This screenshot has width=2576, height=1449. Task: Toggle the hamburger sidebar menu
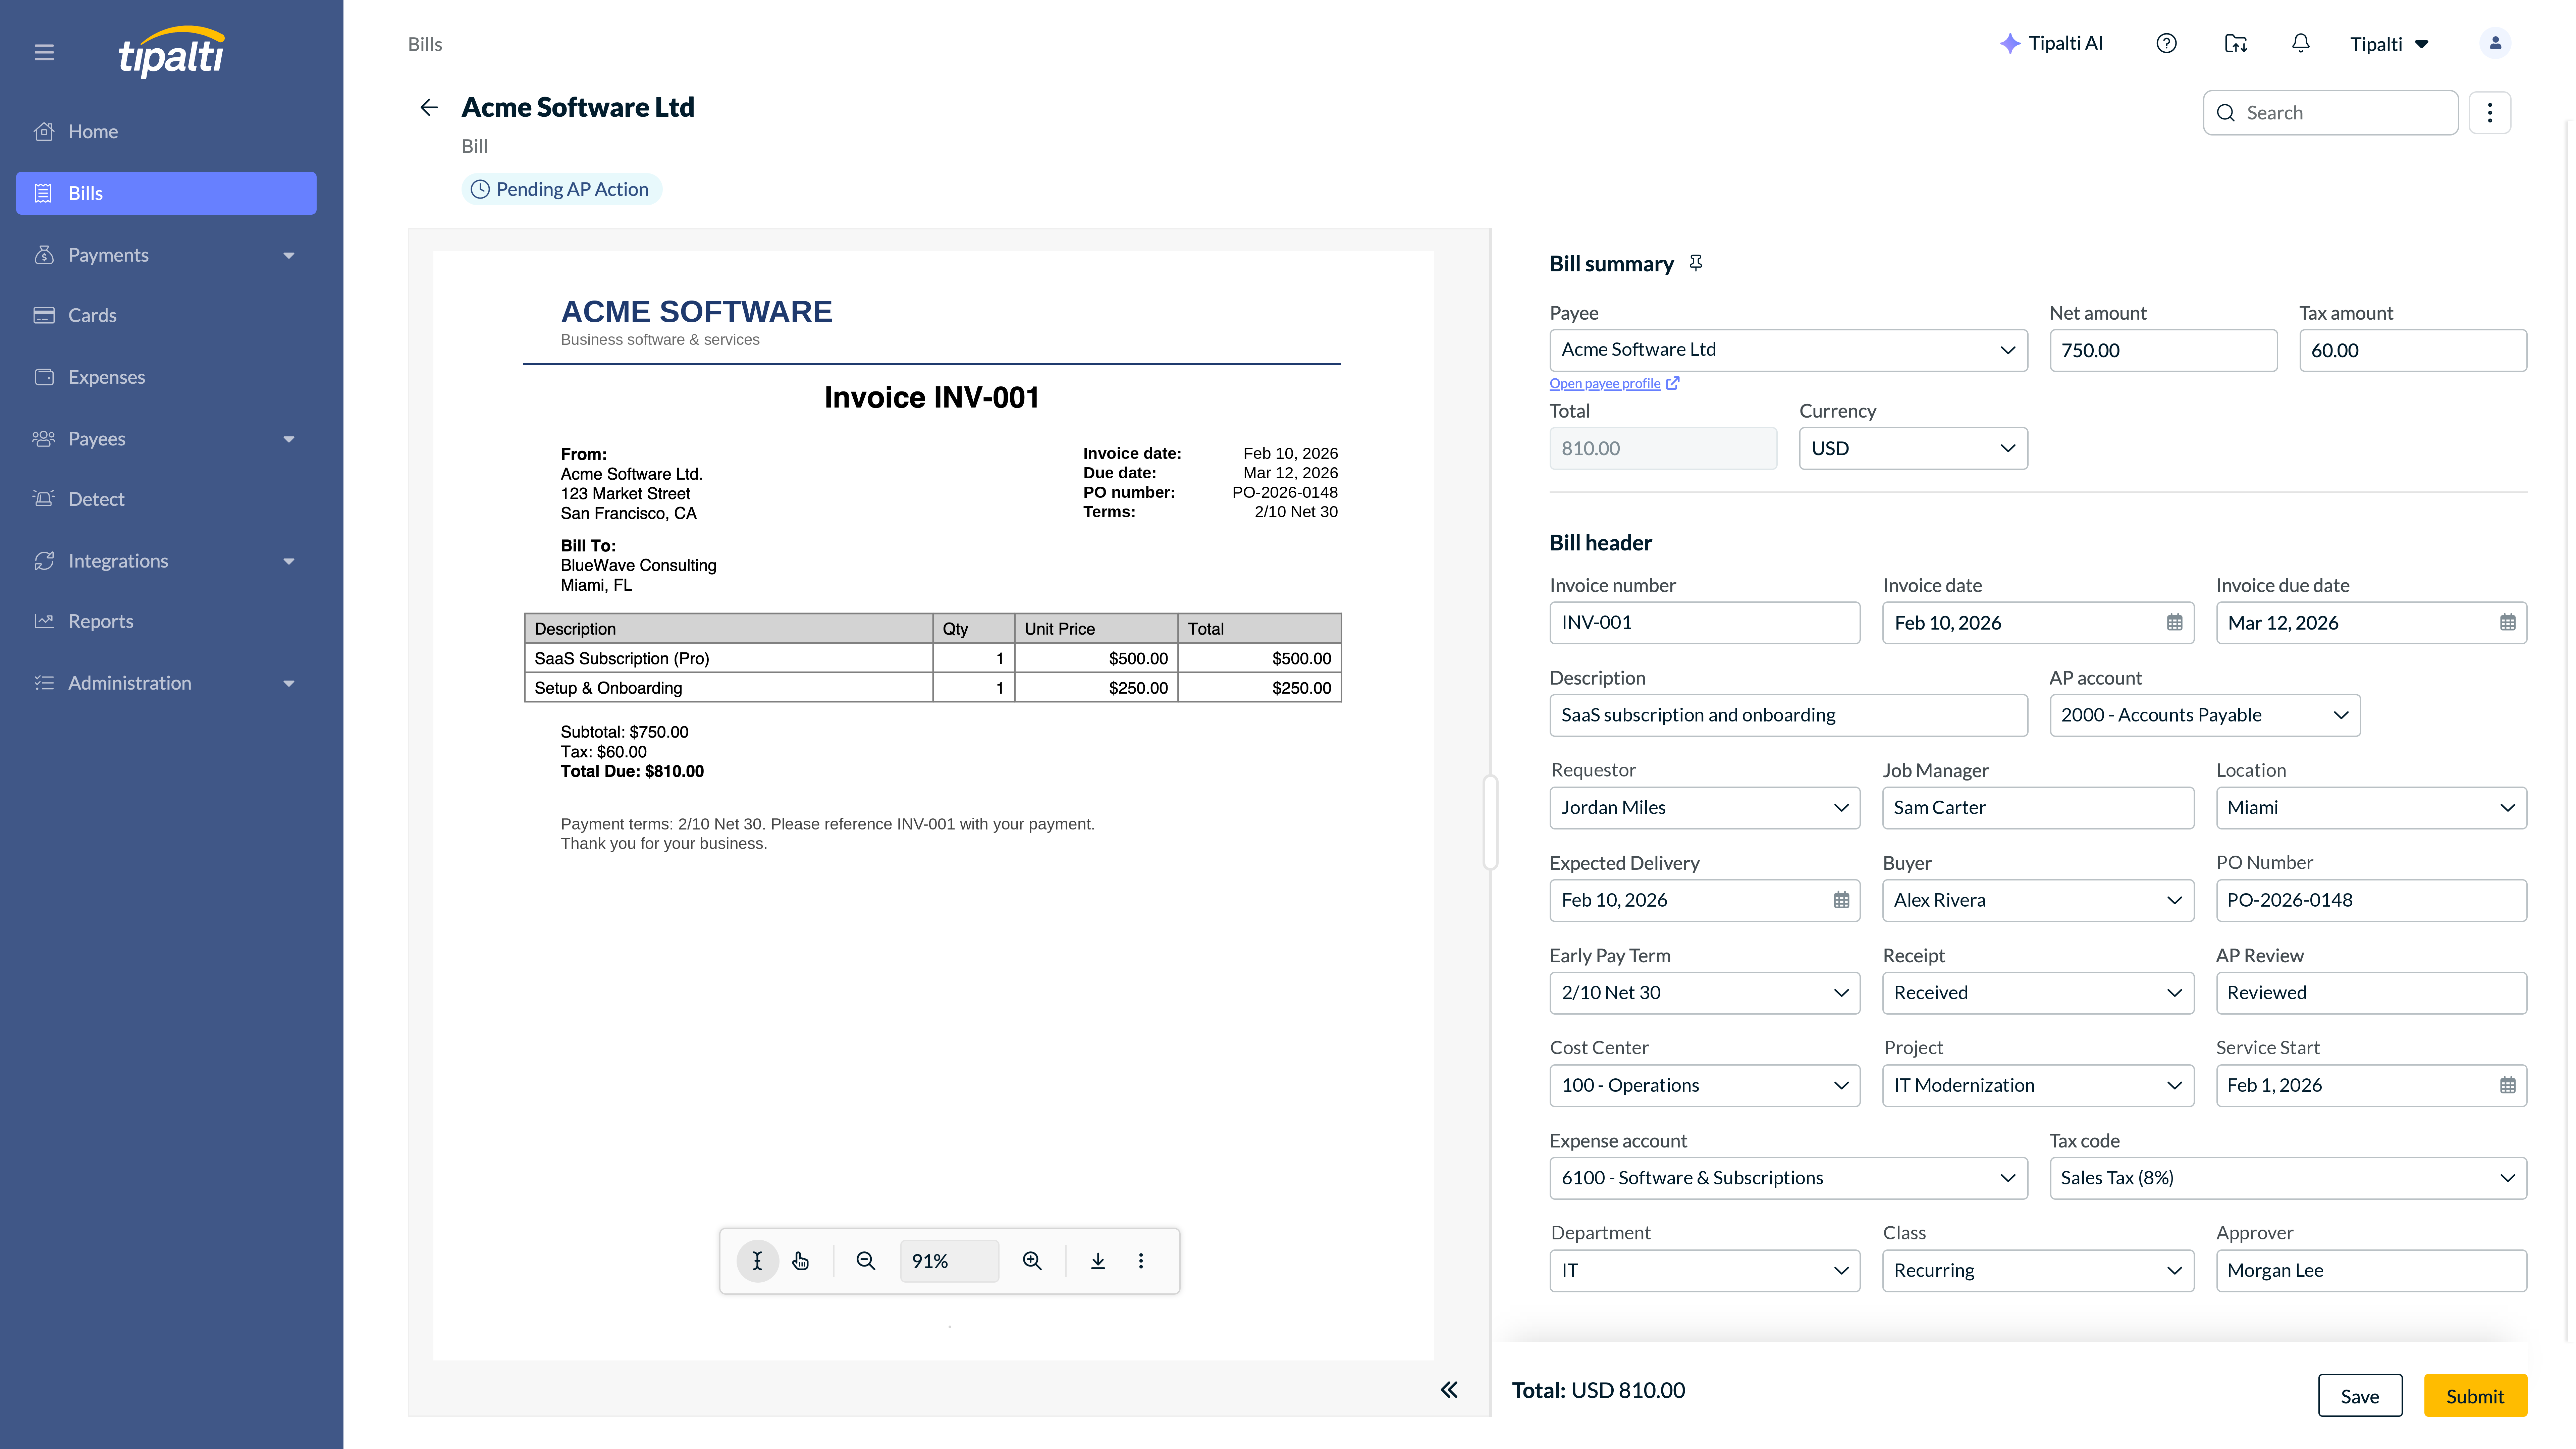(x=44, y=52)
